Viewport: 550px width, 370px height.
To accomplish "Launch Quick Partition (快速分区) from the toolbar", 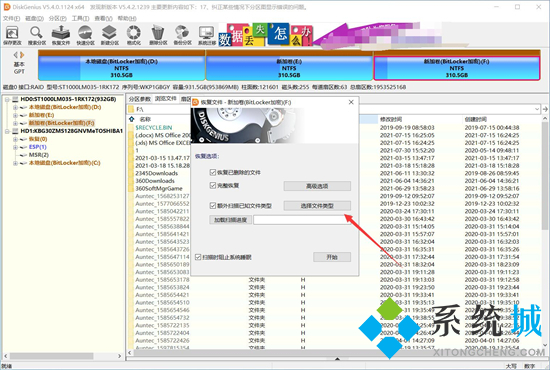I will pos(85,35).
